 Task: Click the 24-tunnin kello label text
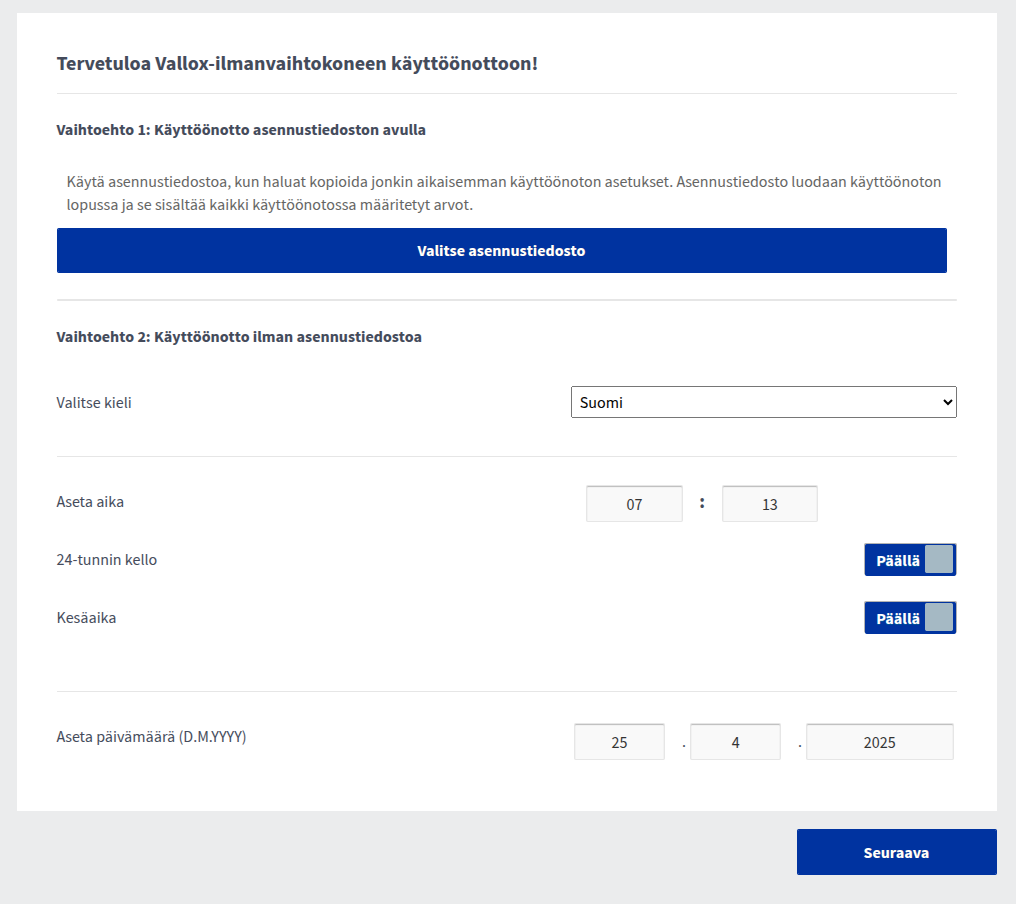[106, 560]
